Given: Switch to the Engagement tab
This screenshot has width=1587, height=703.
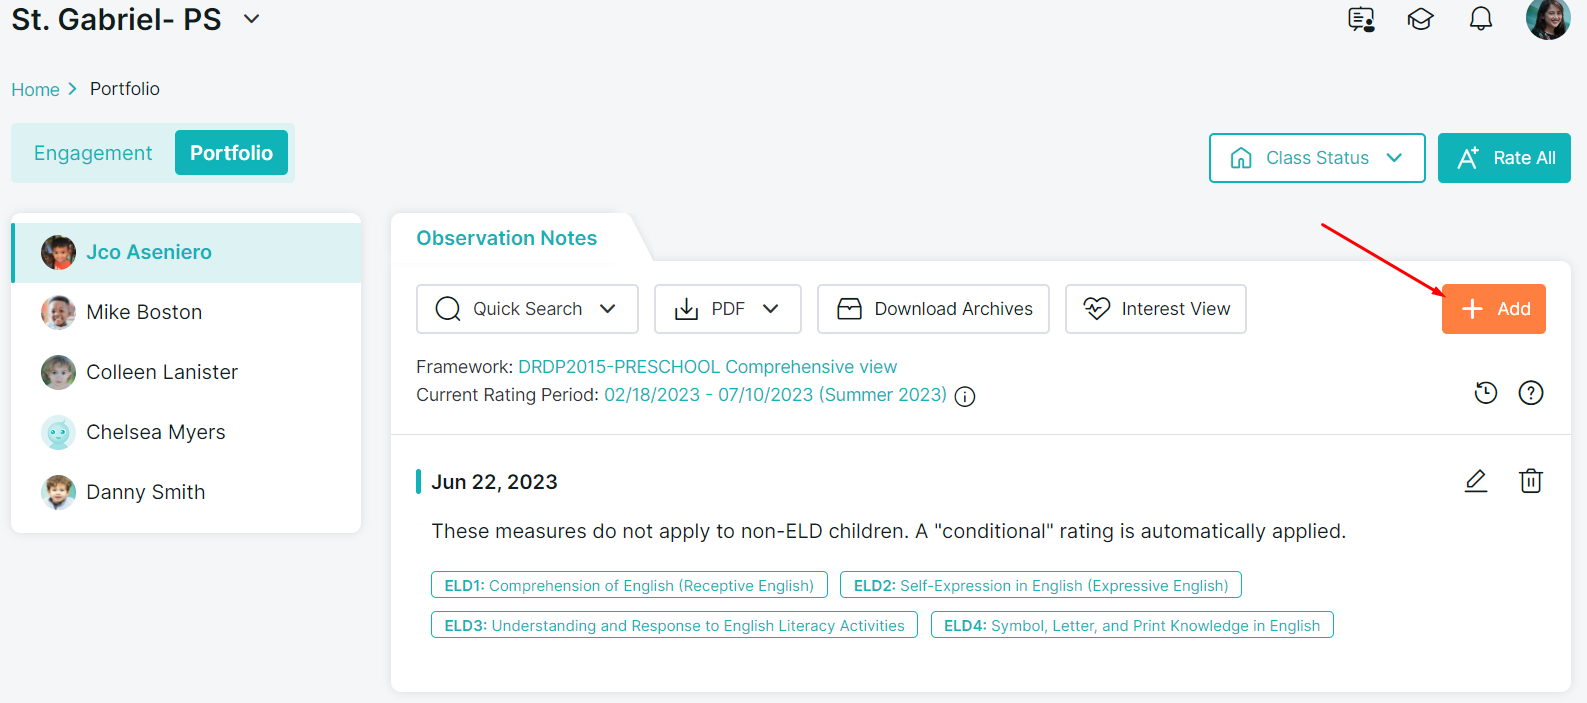Looking at the screenshot, I should pos(93,153).
